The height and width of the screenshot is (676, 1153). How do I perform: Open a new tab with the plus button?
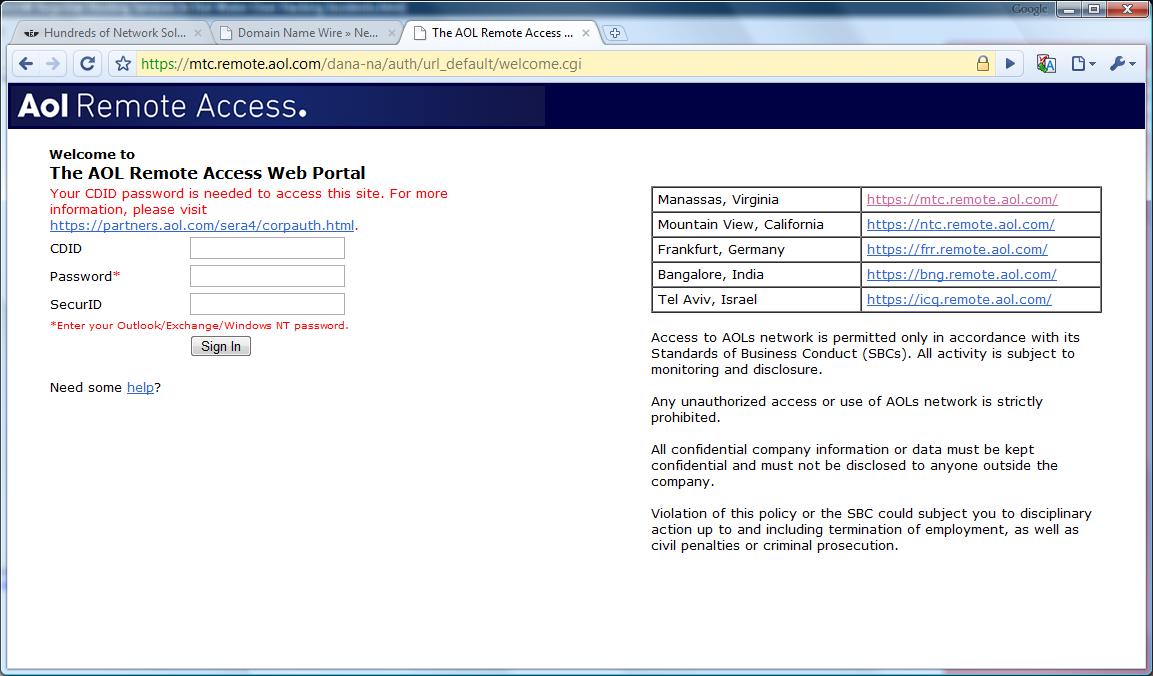[615, 33]
